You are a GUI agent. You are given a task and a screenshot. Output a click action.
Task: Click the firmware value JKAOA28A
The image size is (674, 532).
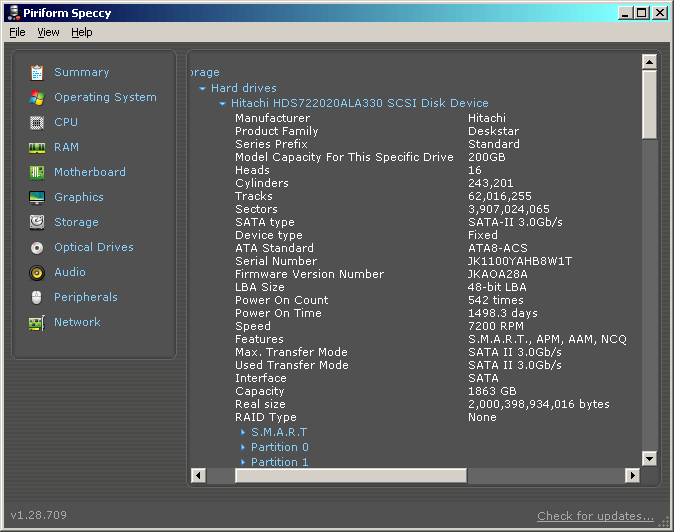click(x=497, y=274)
